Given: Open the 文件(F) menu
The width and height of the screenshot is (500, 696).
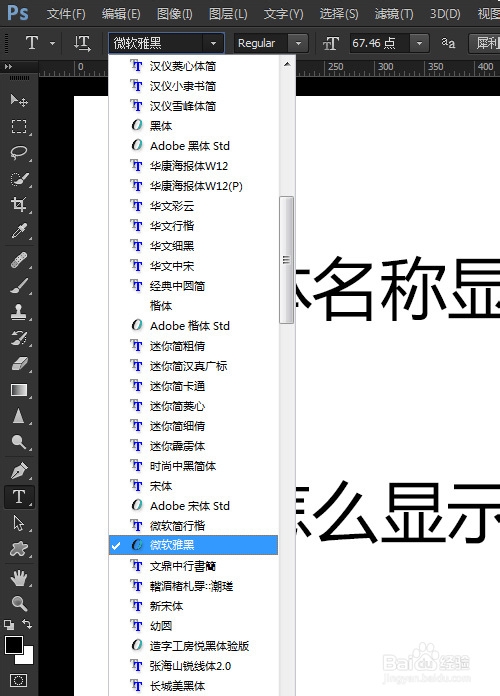Looking at the screenshot, I should point(66,14).
